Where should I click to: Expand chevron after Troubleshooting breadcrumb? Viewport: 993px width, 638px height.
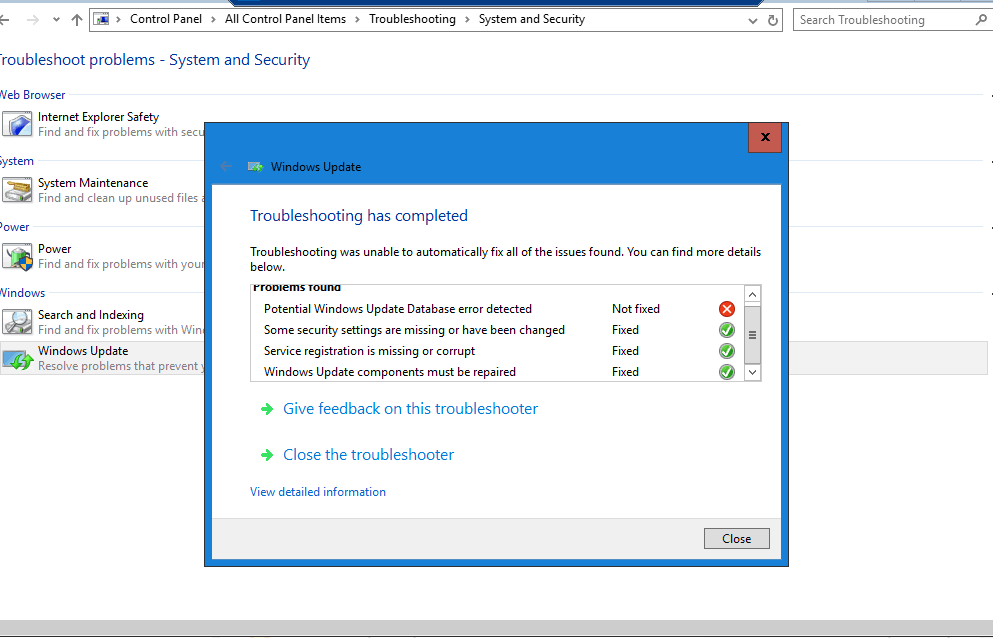(x=467, y=20)
